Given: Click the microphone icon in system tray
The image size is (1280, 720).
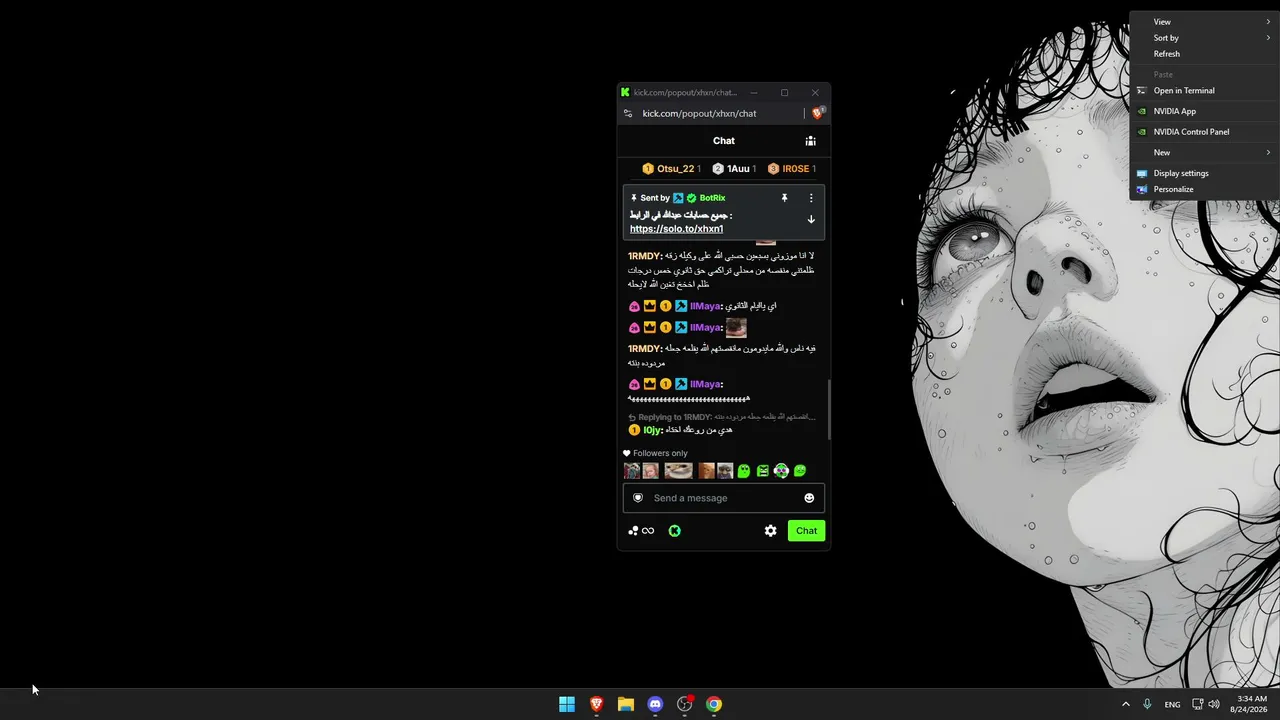Looking at the screenshot, I should [x=1148, y=704].
